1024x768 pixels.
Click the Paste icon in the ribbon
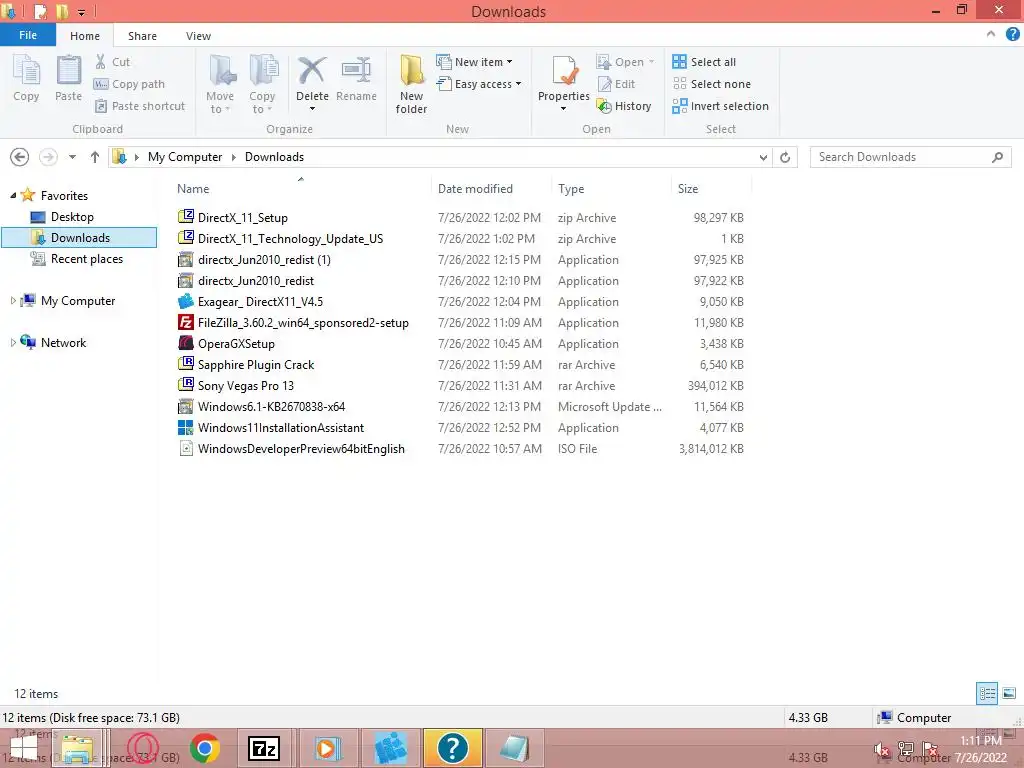[x=69, y=71]
